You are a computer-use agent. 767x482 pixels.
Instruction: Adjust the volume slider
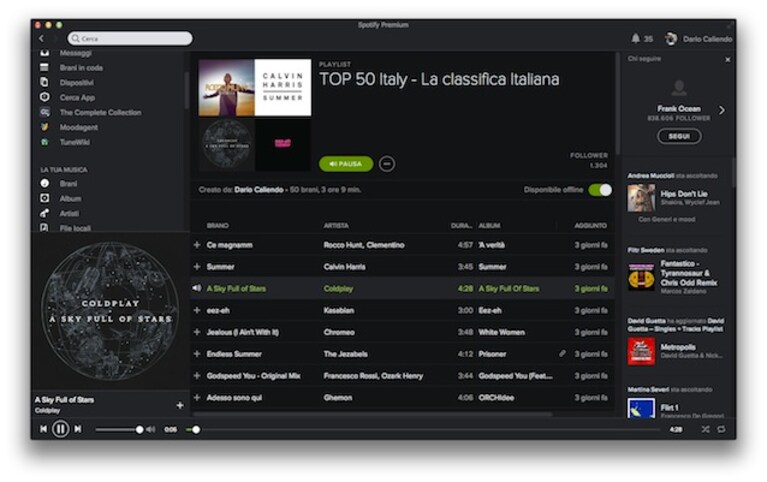coord(119,430)
